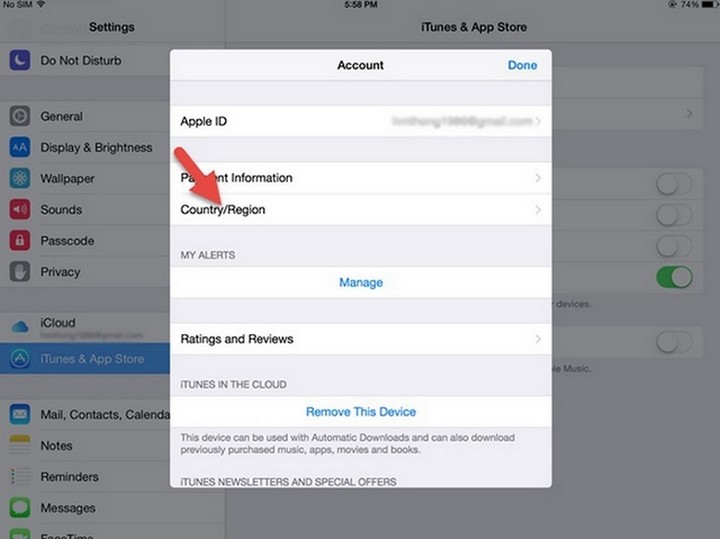Image resolution: width=720 pixels, height=539 pixels.
Task: Expand the Country/Region row chevron
Action: [x=538, y=210]
